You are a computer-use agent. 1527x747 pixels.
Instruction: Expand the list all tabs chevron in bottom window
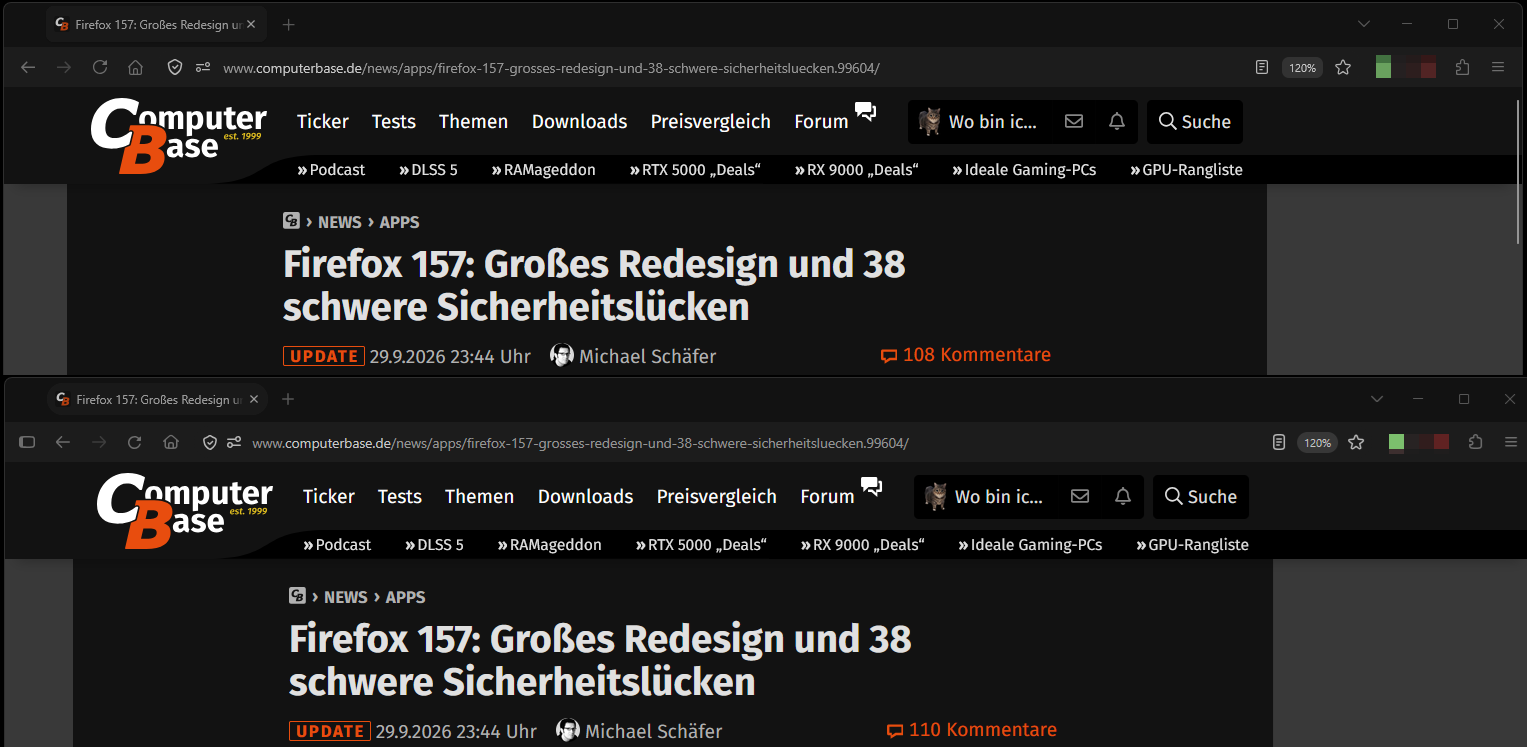[x=1377, y=399]
